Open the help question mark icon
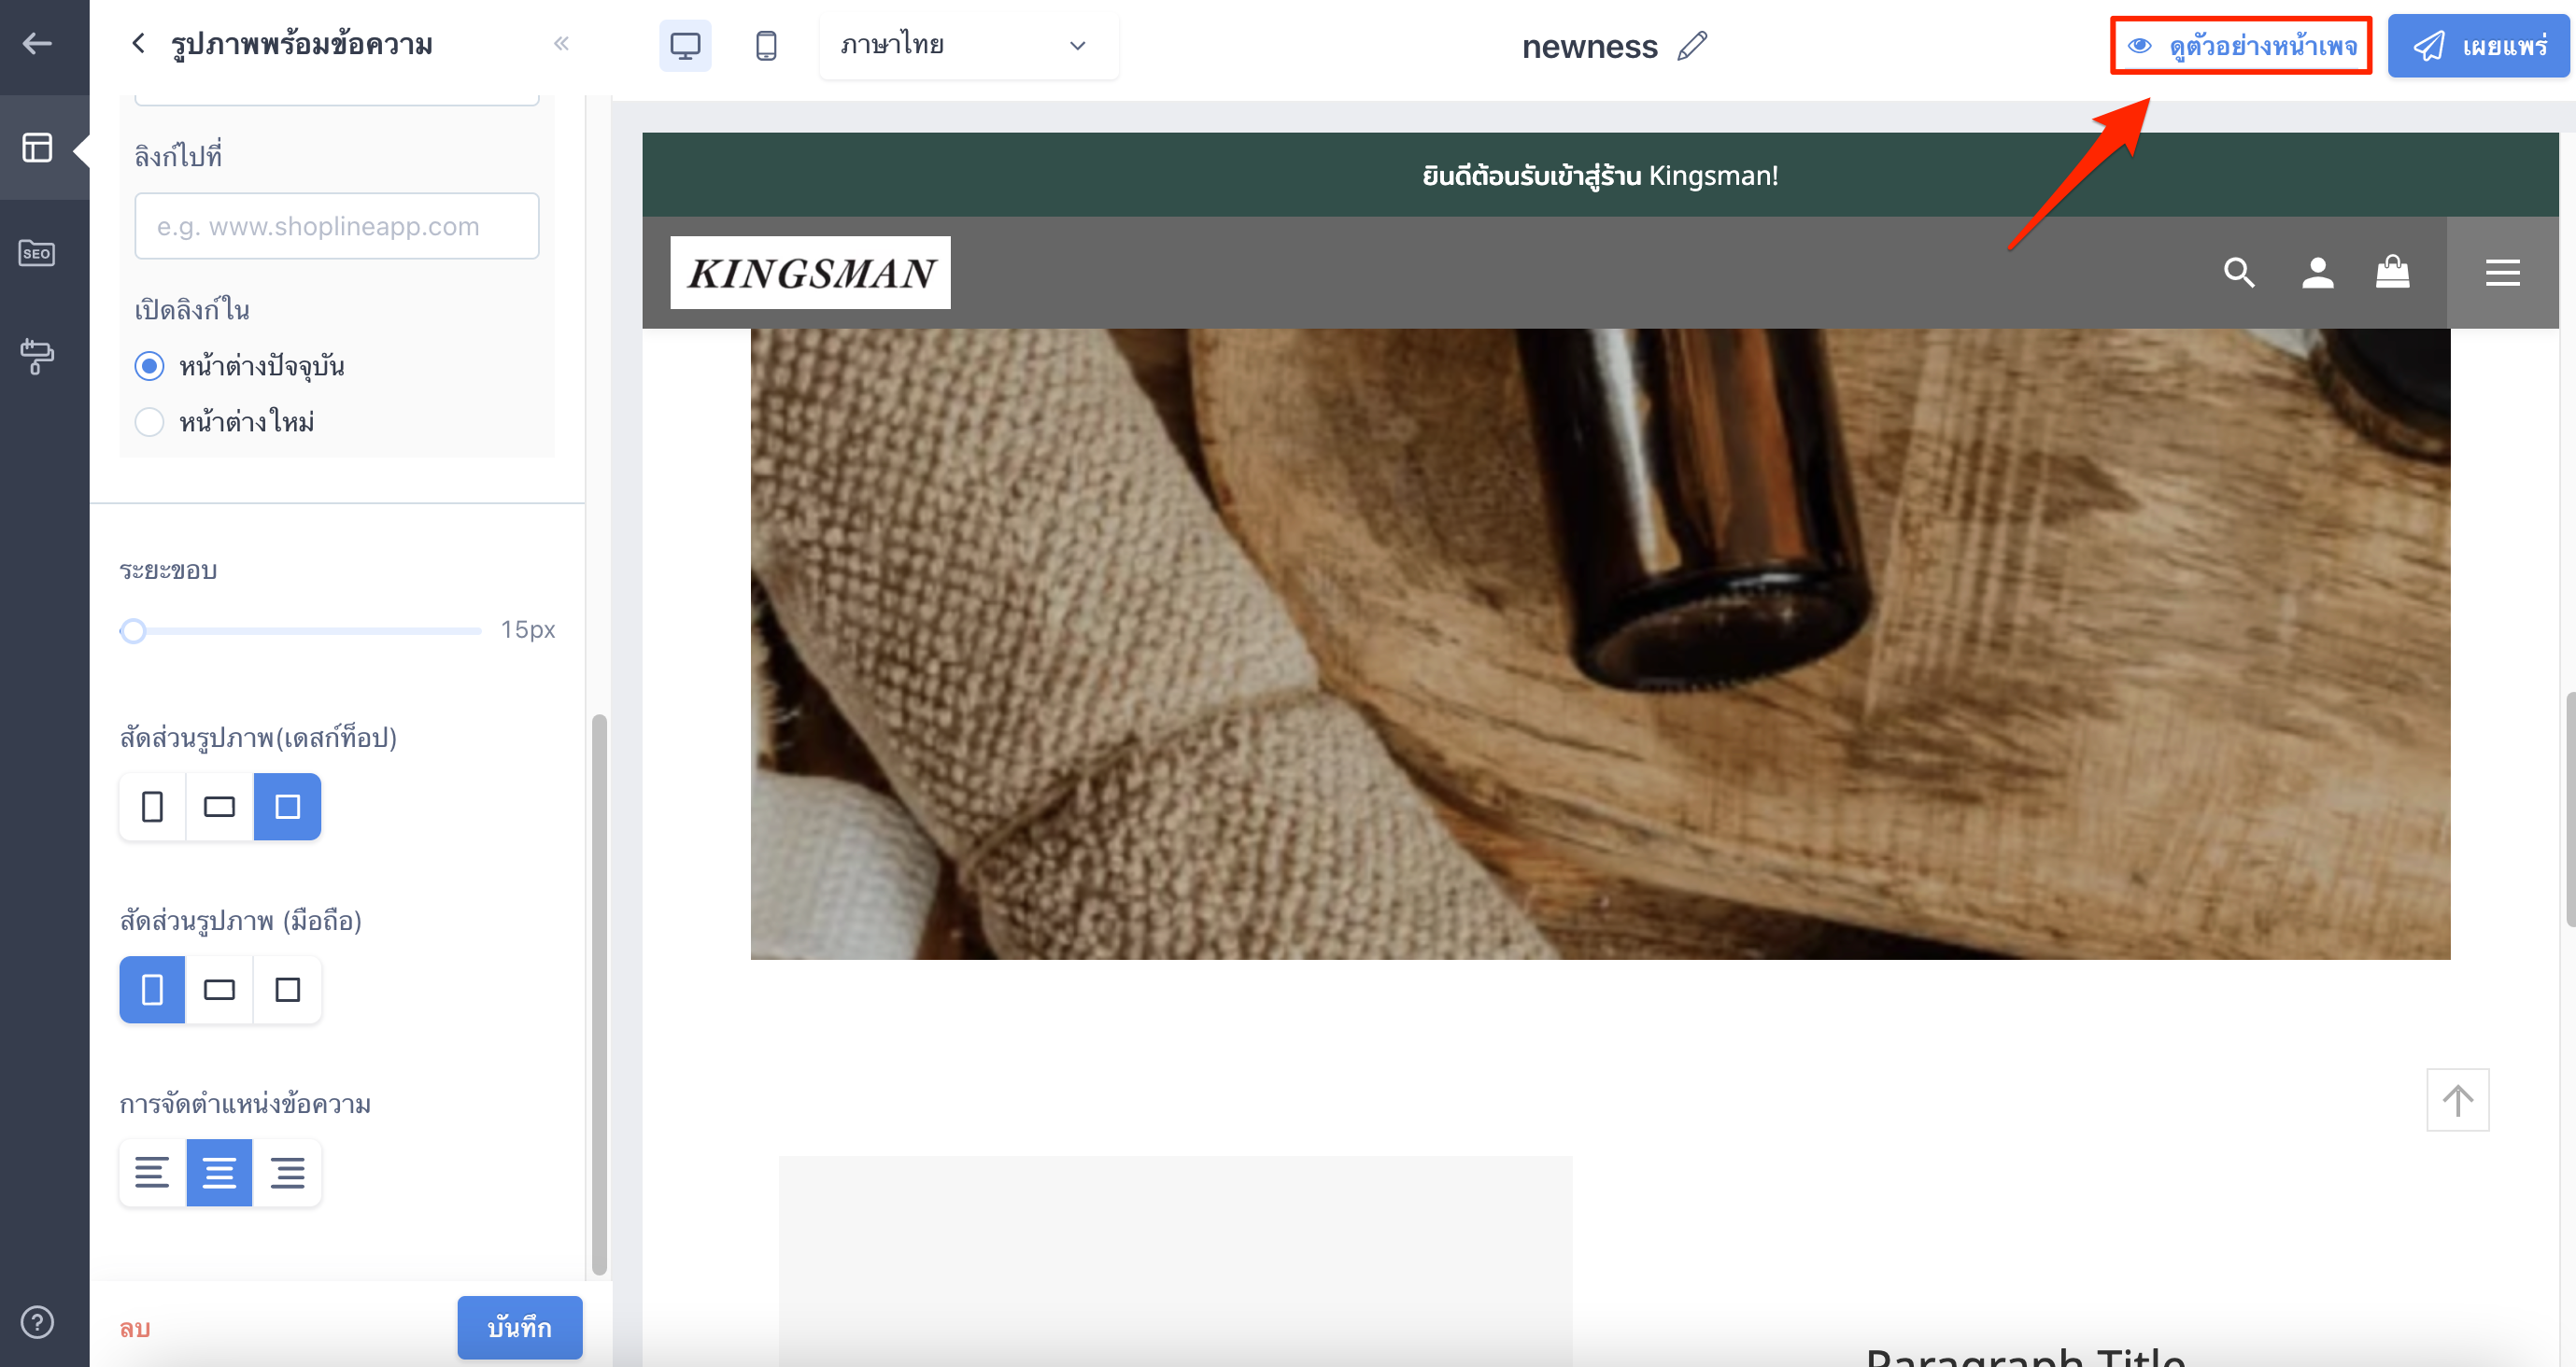This screenshot has height=1367, width=2576. pyautogui.click(x=37, y=1322)
